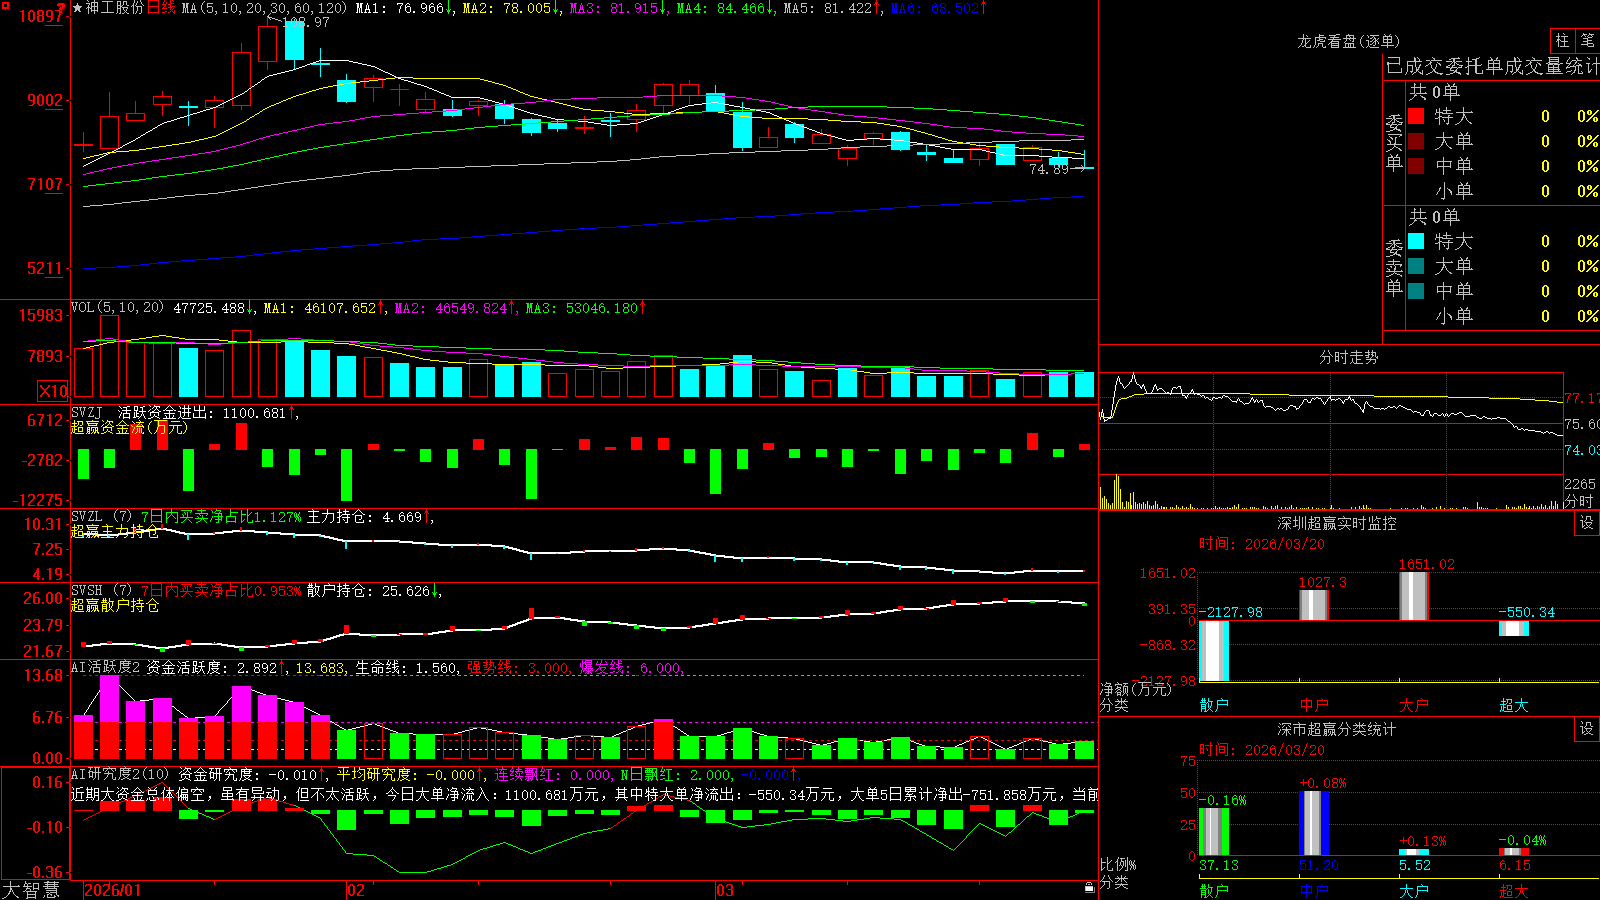Click the 超赢散户持仓 label
1600x900 pixels.
click(x=115, y=606)
